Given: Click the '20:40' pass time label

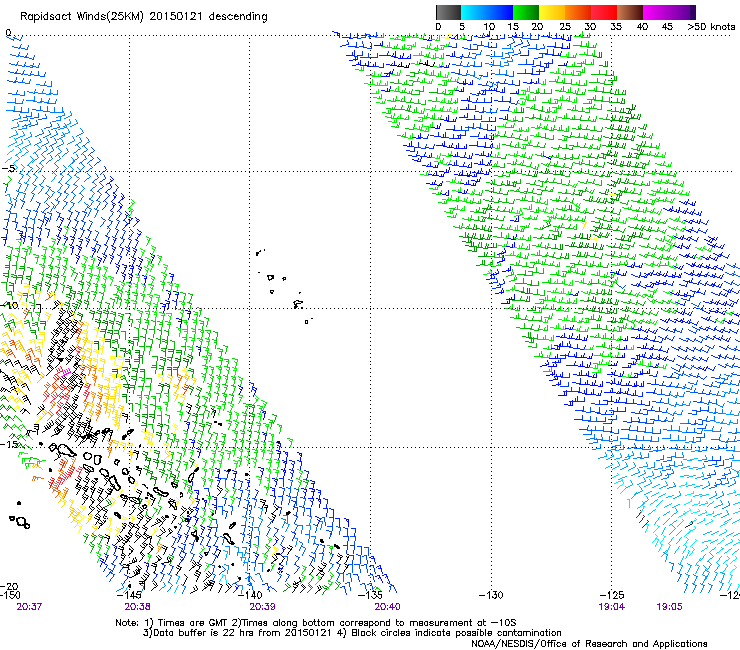Looking at the screenshot, I should tap(387, 606).
